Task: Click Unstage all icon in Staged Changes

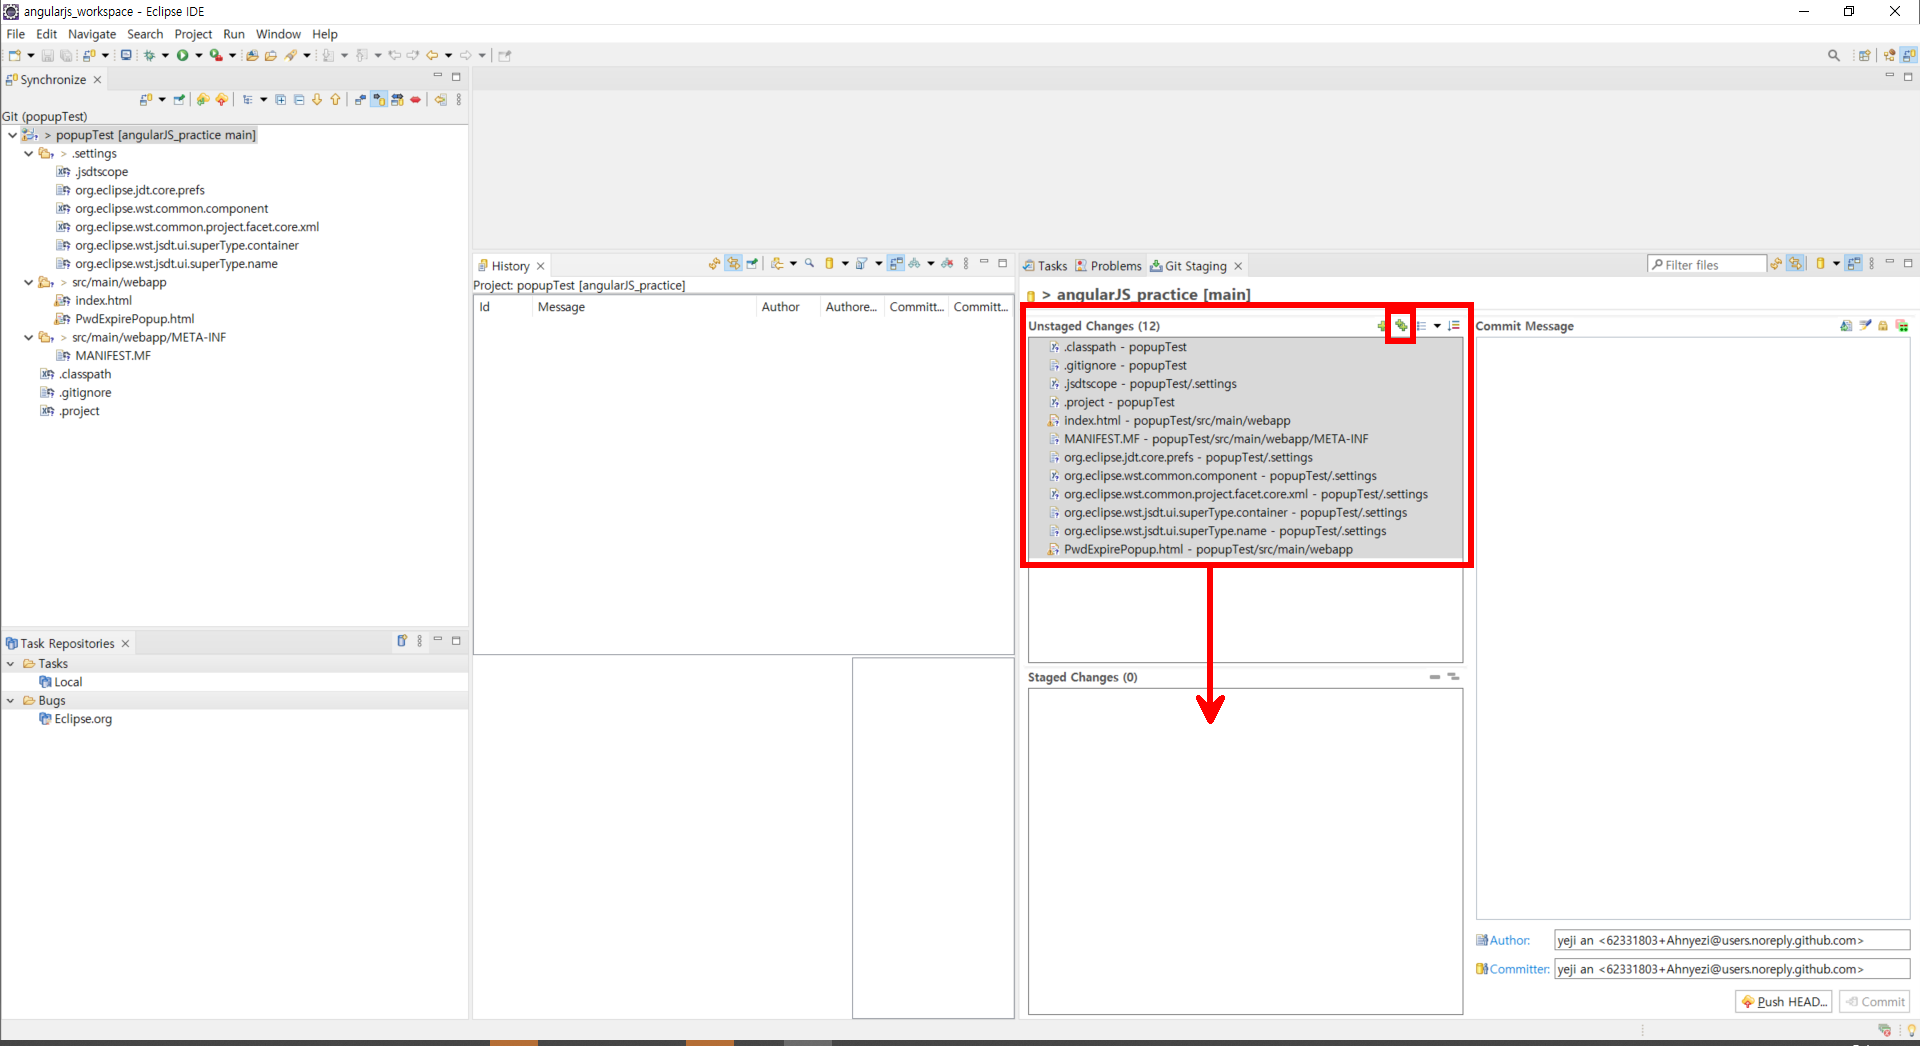Action: pos(1453,677)
